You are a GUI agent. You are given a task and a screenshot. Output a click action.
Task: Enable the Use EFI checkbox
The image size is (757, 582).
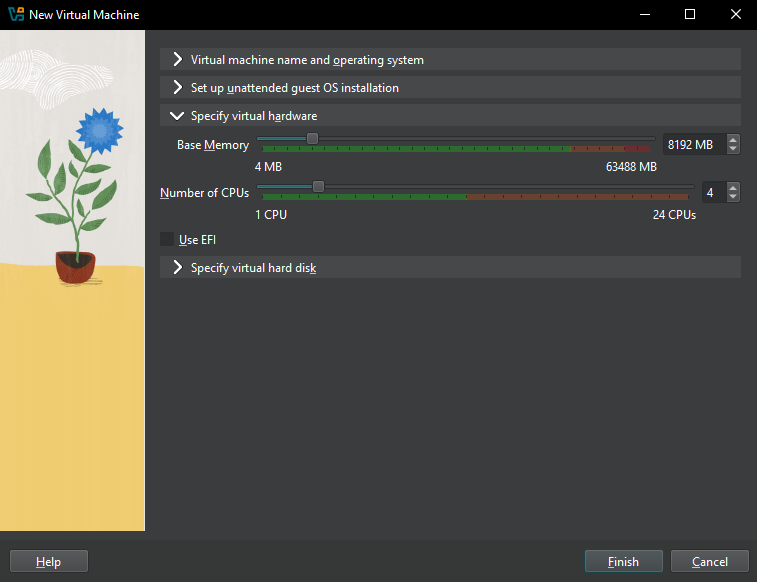pyautogui.click(x=167, y=240)
